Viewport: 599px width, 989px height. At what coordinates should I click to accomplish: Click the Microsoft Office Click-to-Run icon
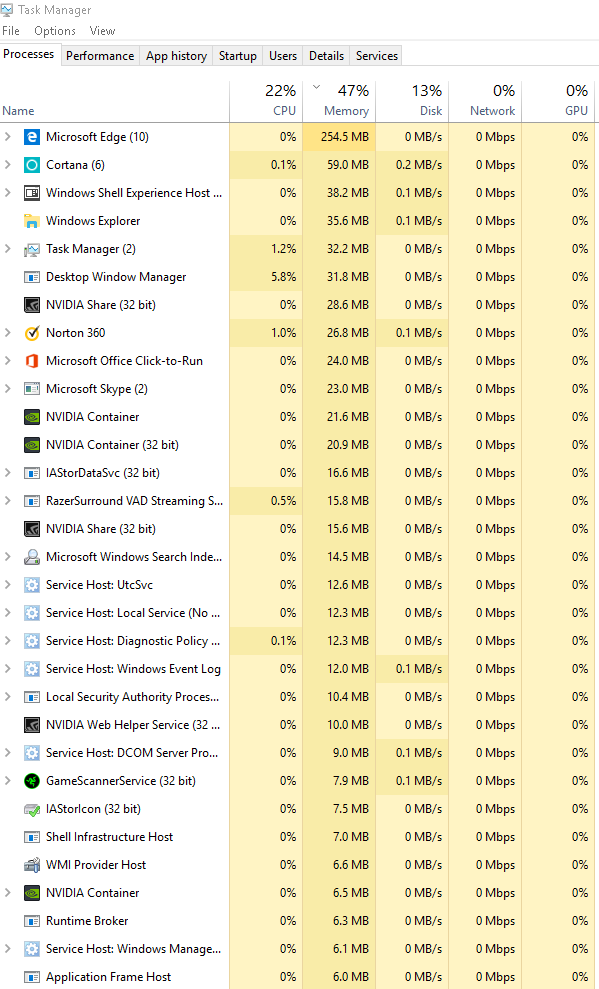tap(31, 360)
